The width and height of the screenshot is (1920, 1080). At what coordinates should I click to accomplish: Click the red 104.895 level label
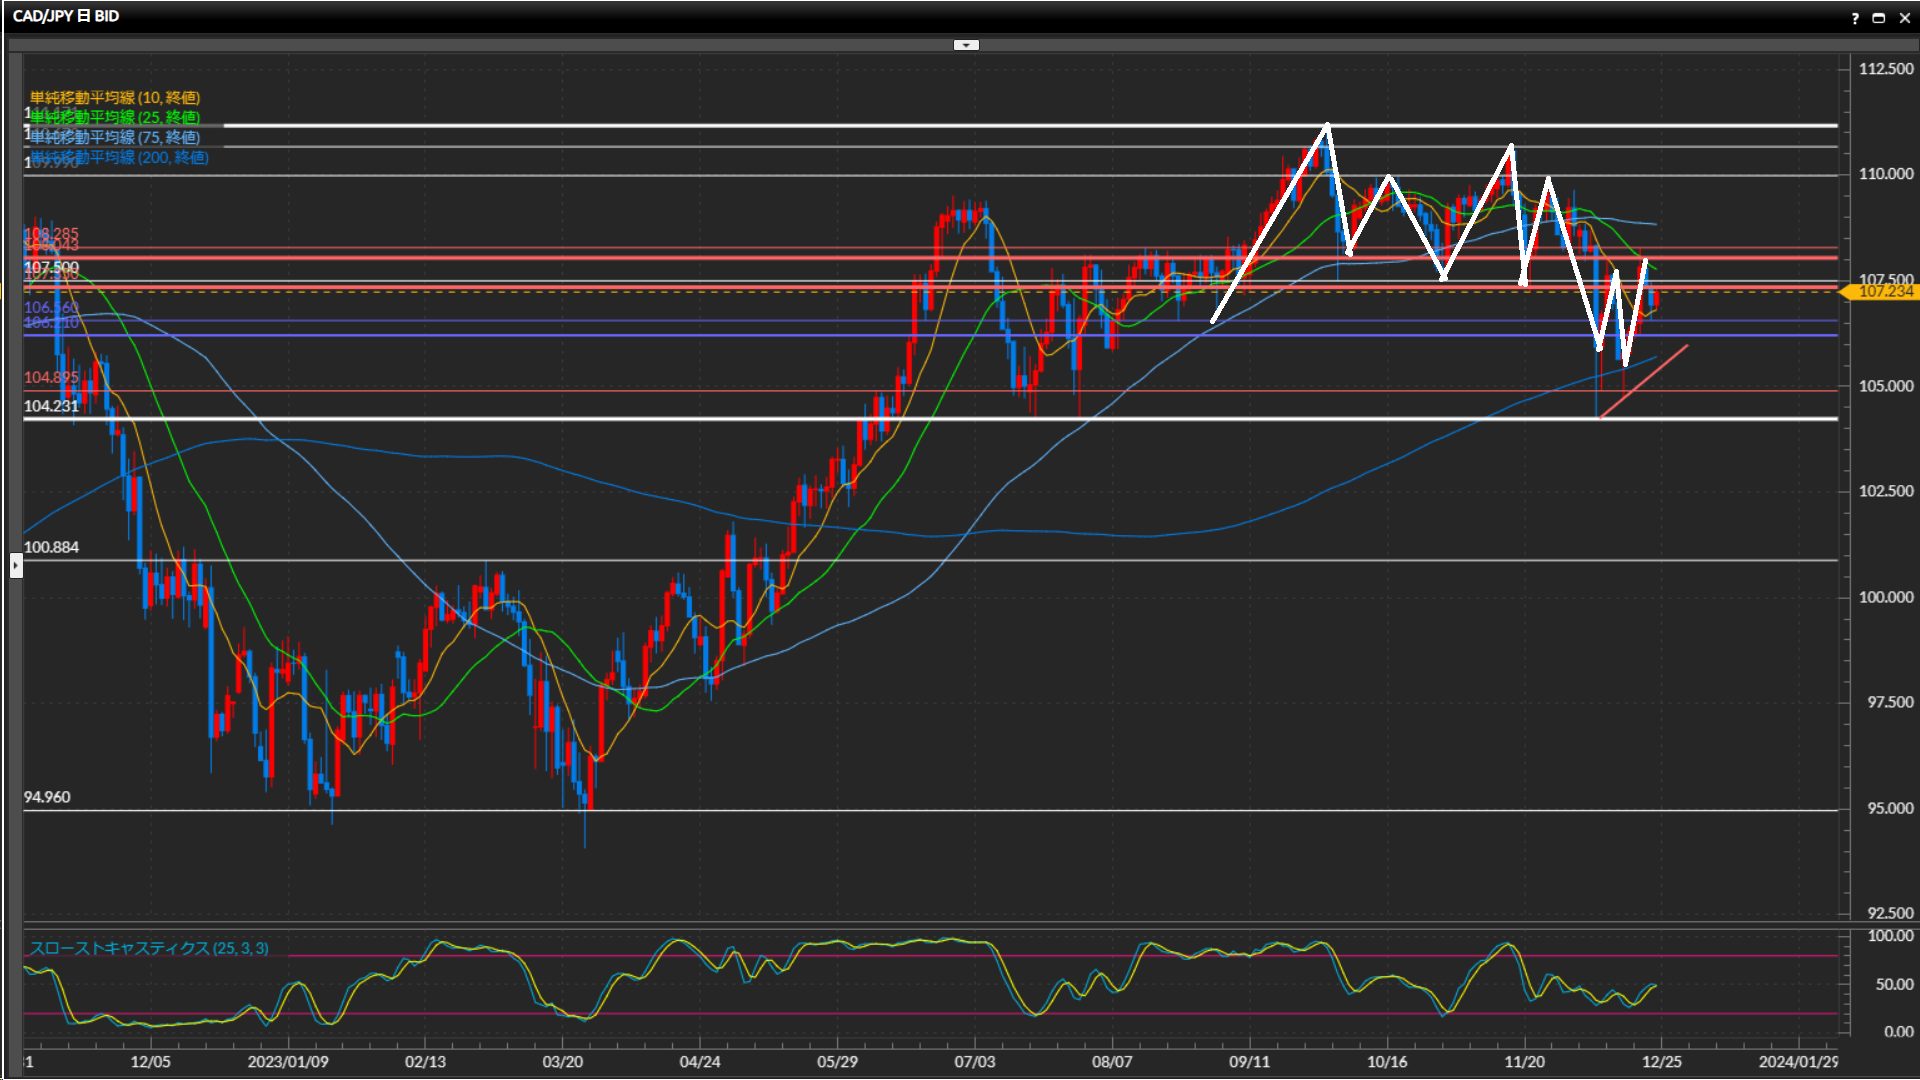click(x=51, y=377)
